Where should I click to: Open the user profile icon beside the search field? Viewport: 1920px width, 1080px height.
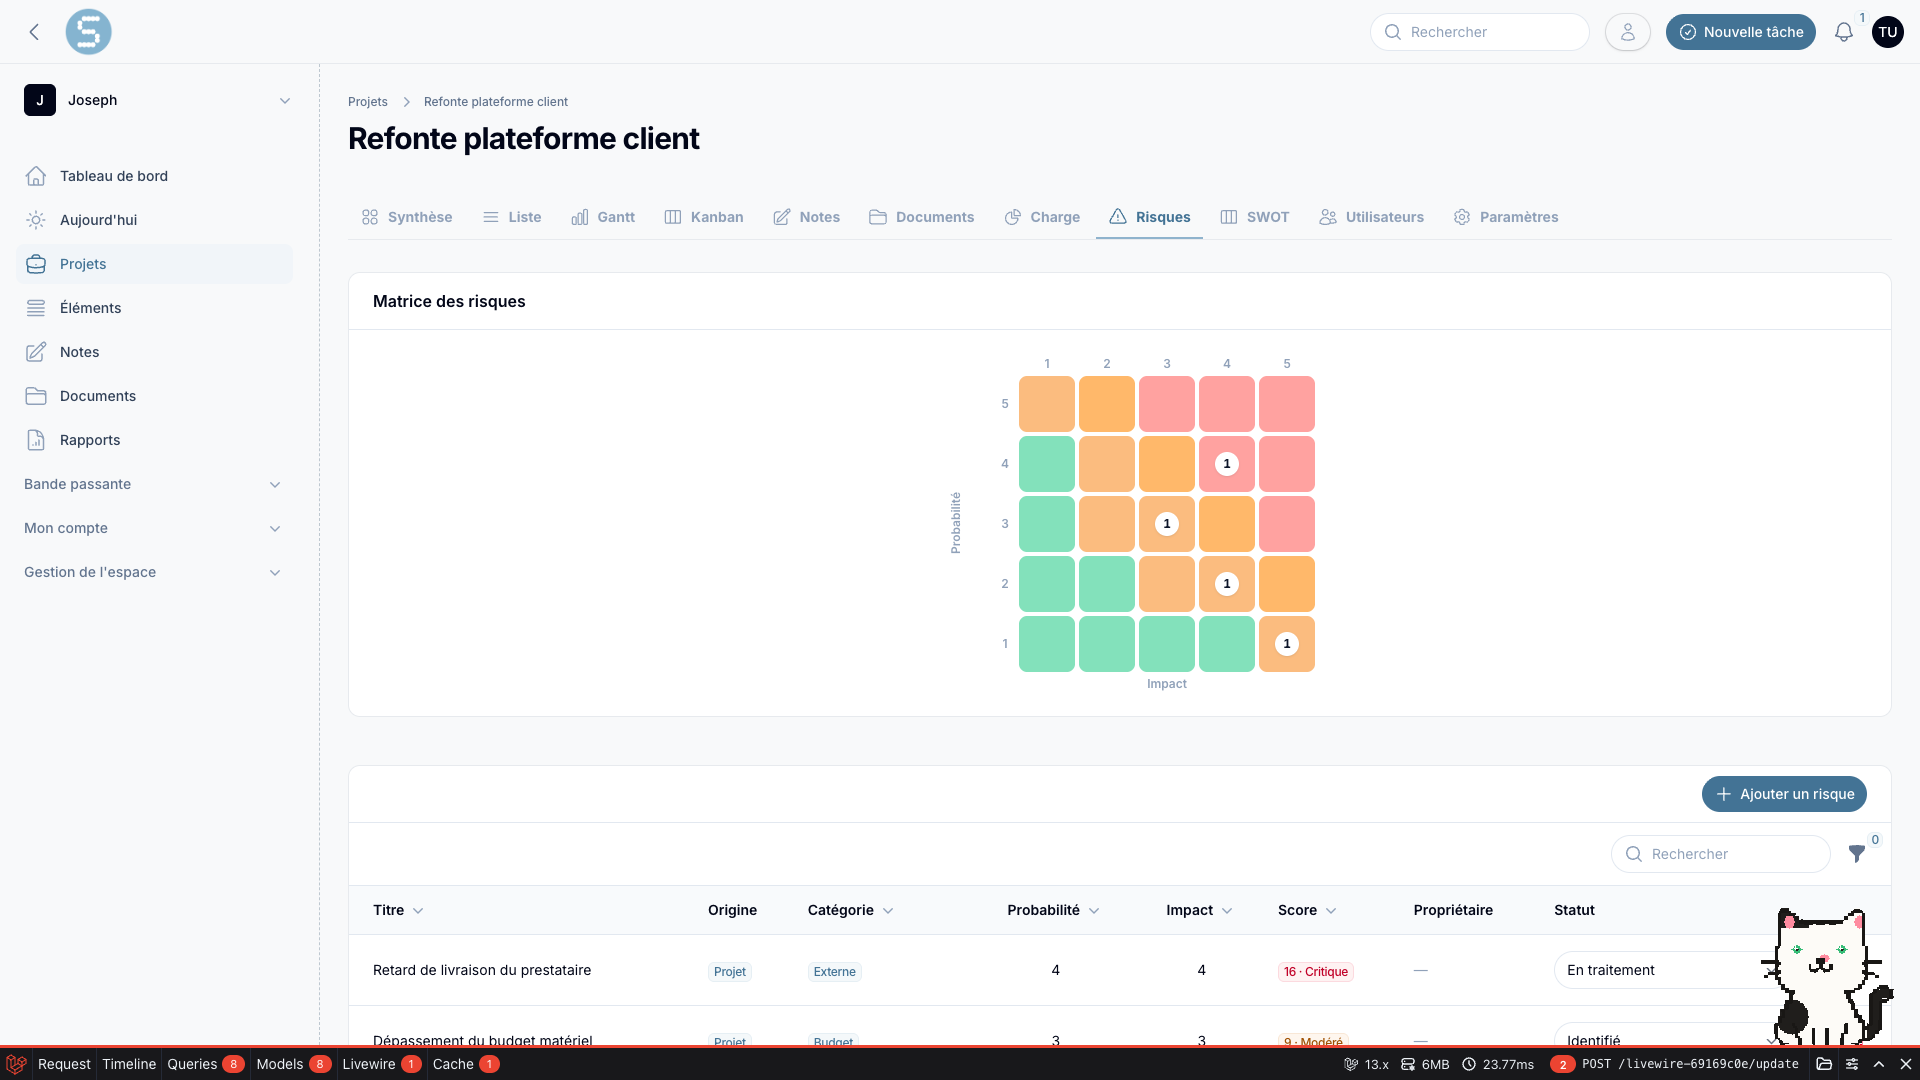[1627, 32]
